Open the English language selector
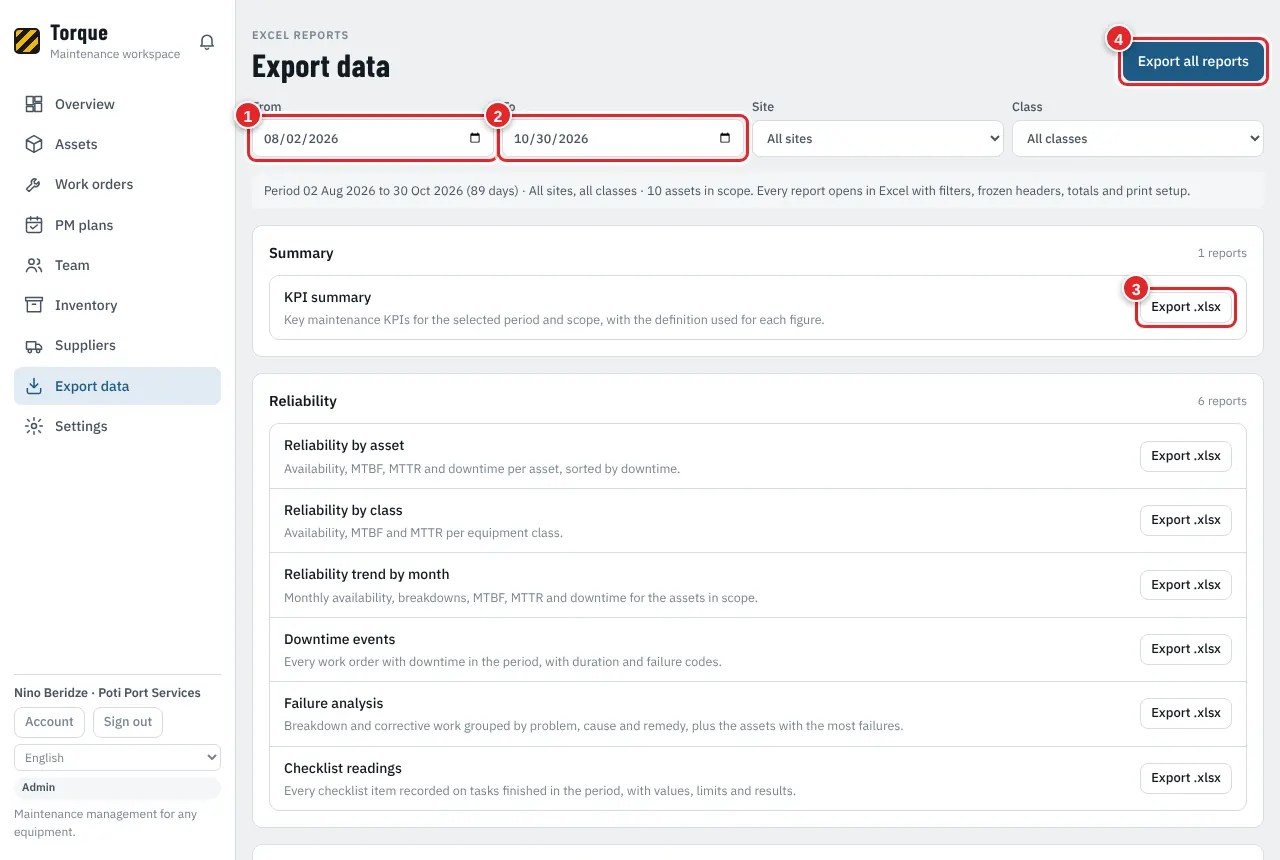This screenshot has width=1280, height=860. pos(117,758)
